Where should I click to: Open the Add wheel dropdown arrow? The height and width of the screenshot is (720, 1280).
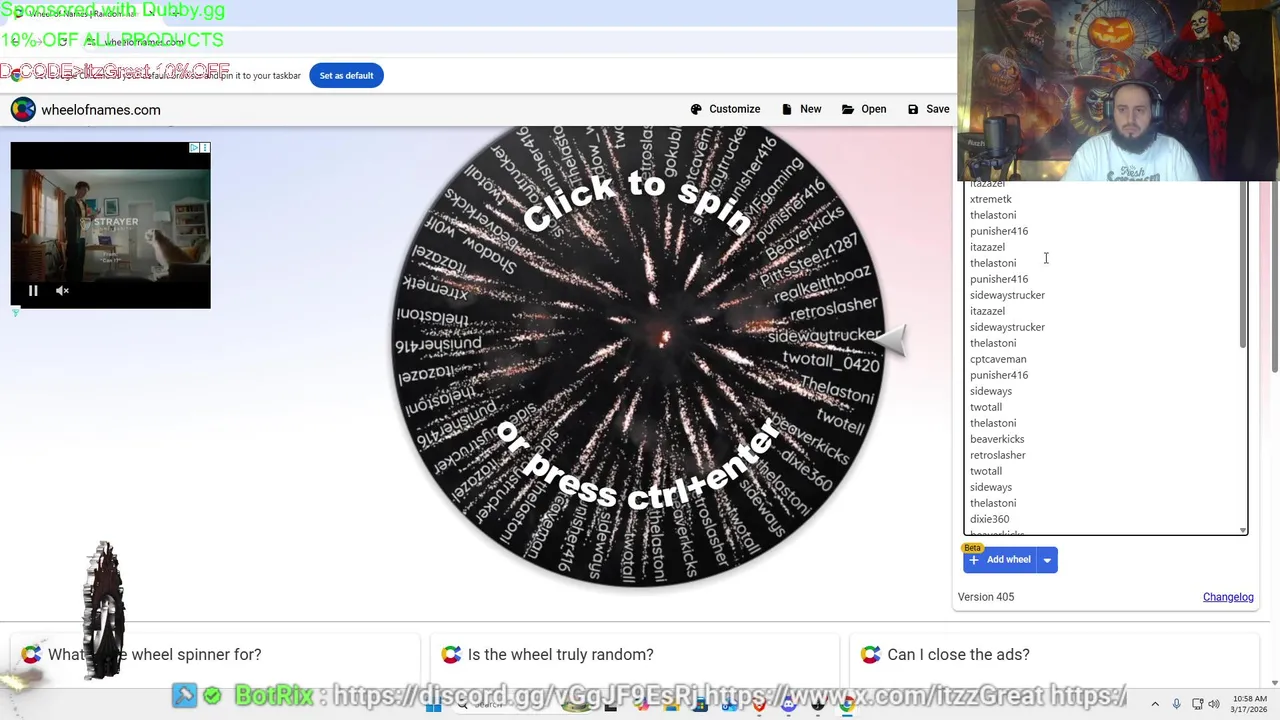[x=1047, y=560]
